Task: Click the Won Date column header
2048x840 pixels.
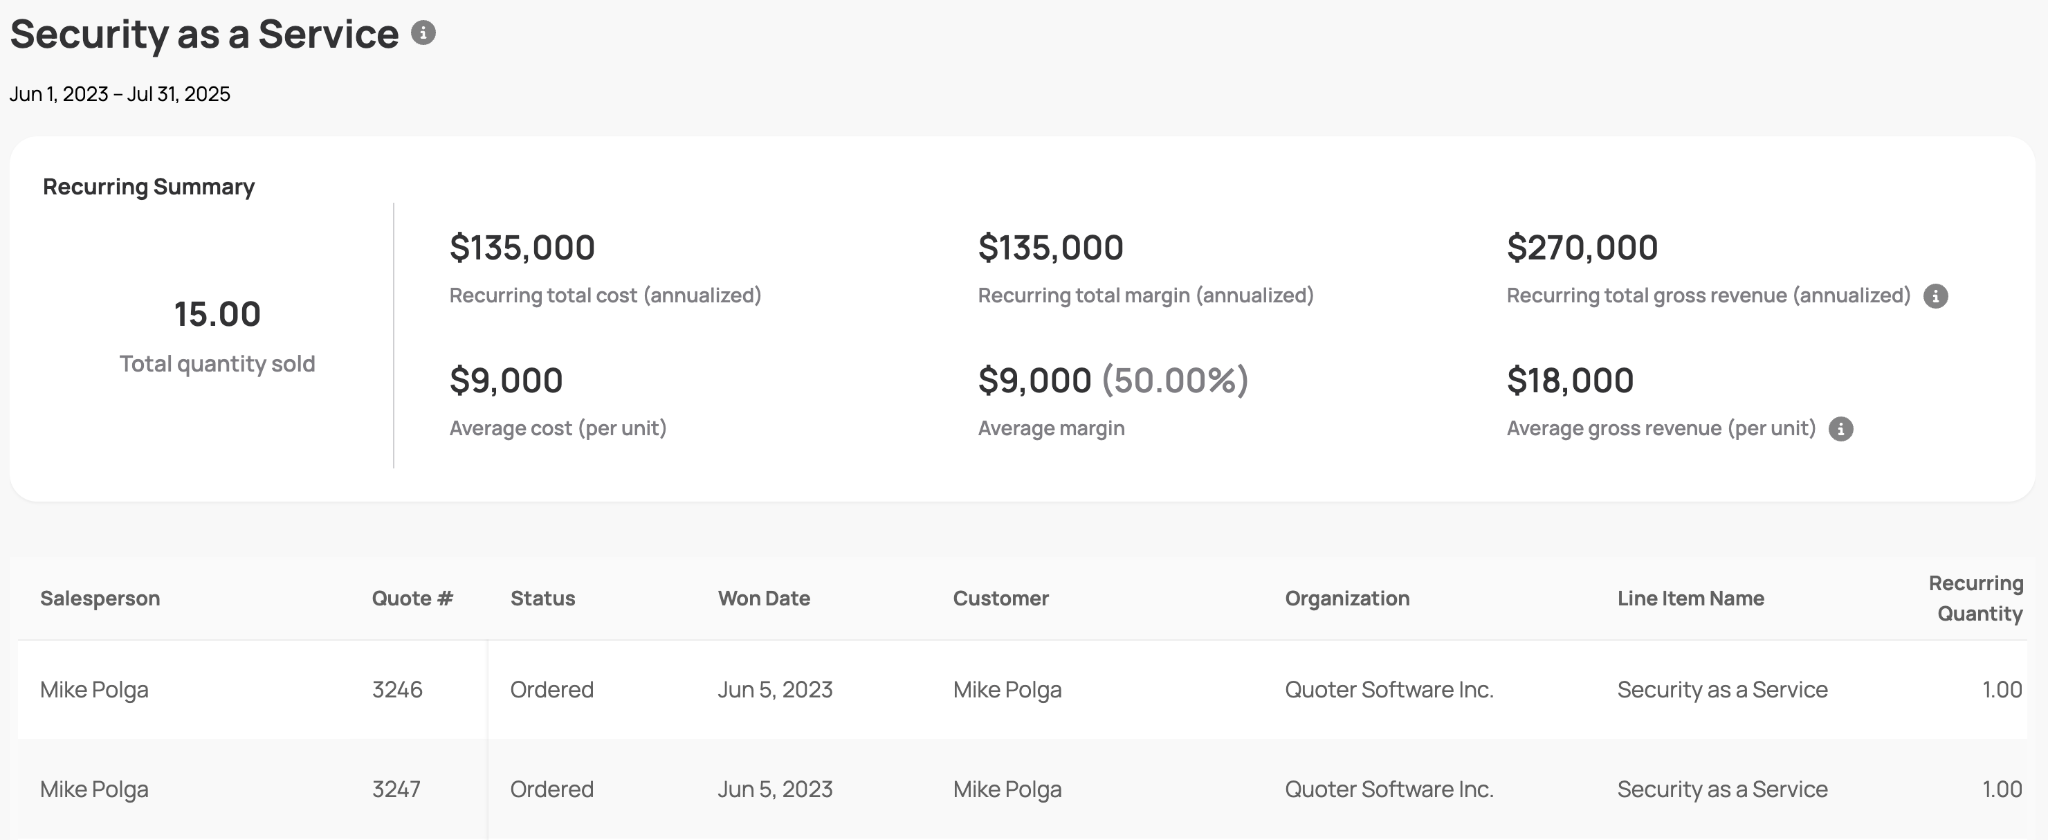Action: (x=764, y=598)
